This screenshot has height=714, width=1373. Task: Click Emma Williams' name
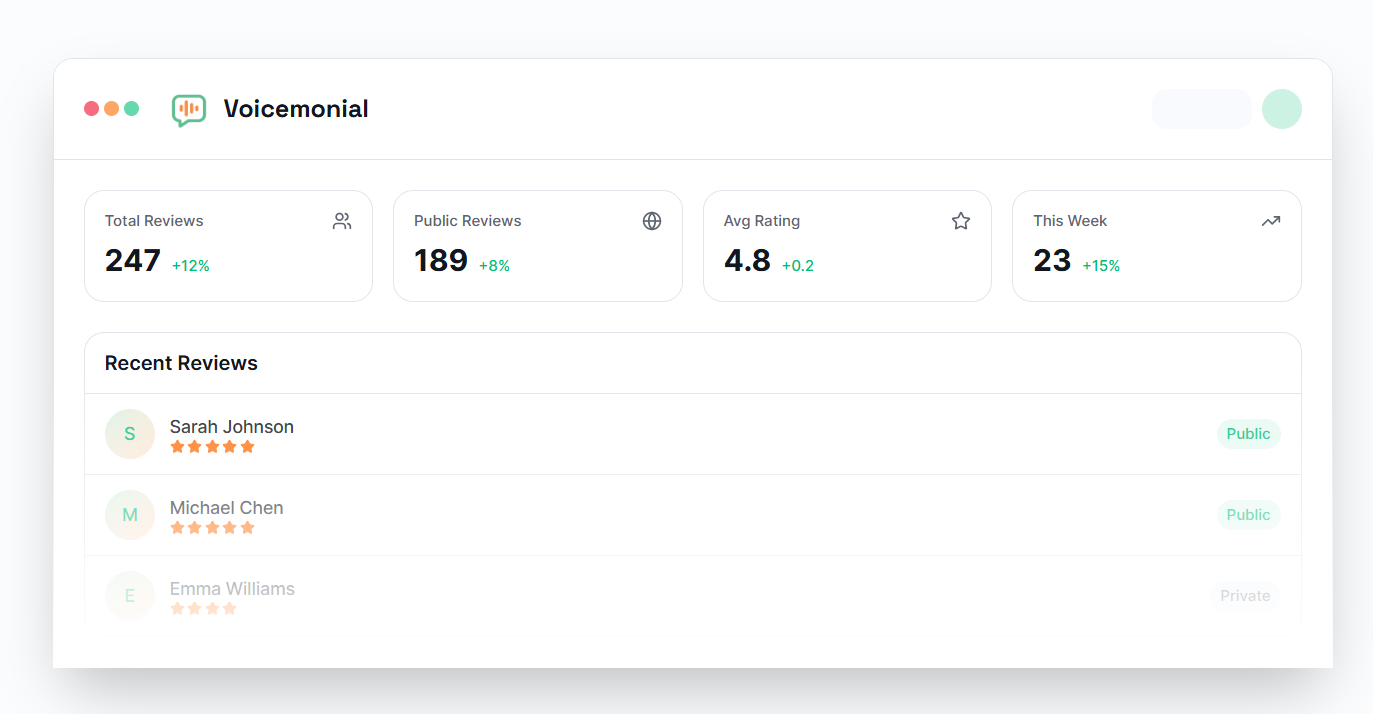(232, 588)
